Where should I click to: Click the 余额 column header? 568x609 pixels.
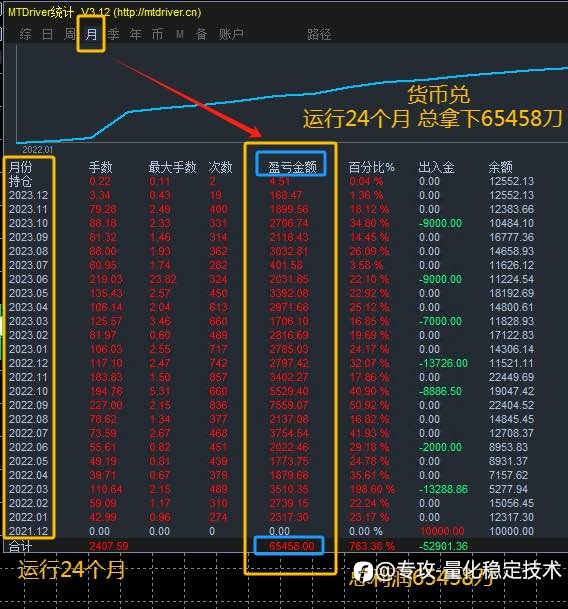coord(500,167)
